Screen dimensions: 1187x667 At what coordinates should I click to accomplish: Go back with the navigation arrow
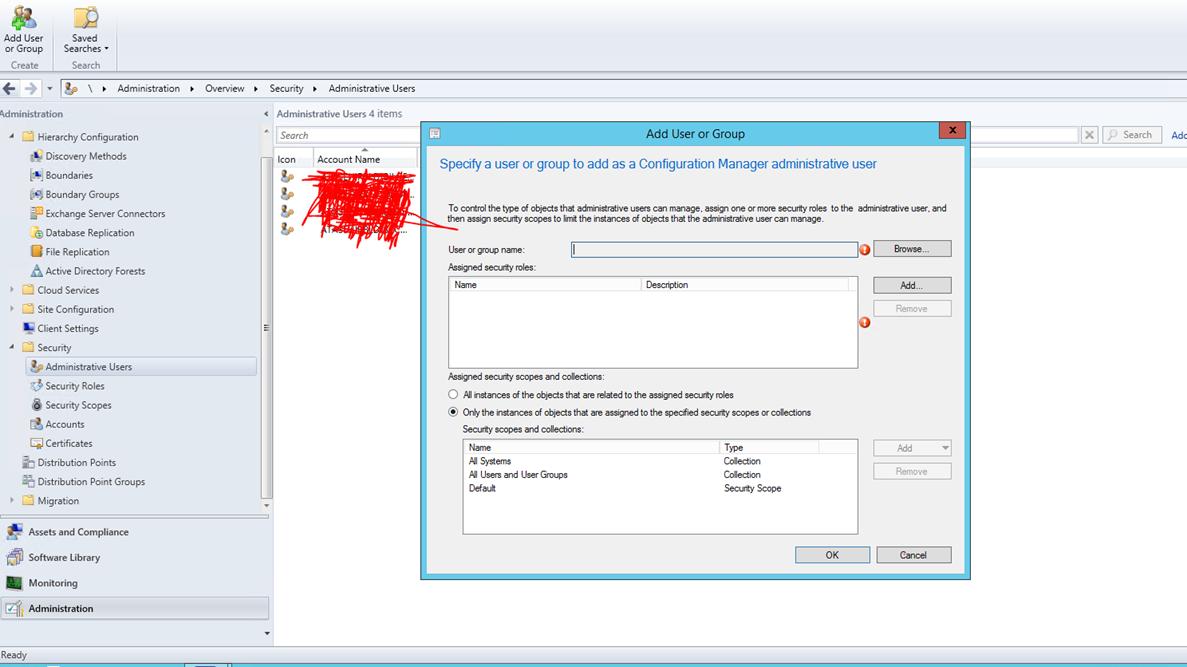(10, 89)
